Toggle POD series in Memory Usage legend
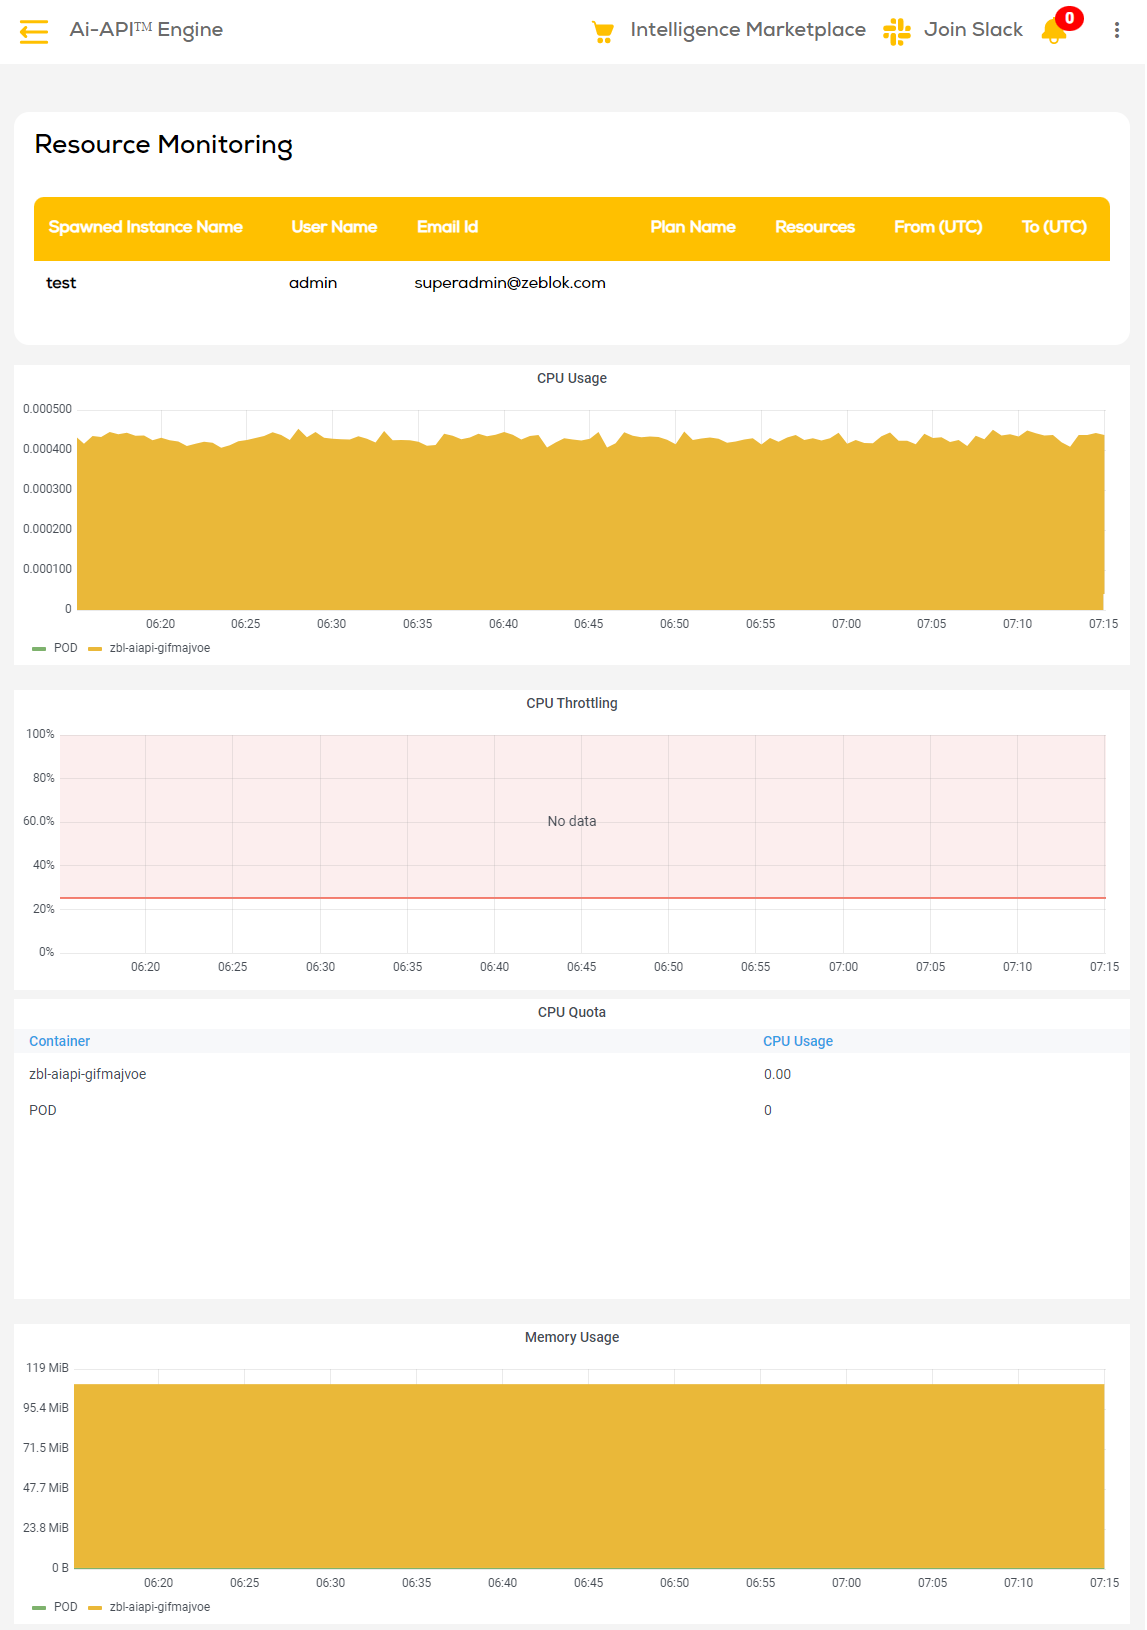 (65, 1607)
